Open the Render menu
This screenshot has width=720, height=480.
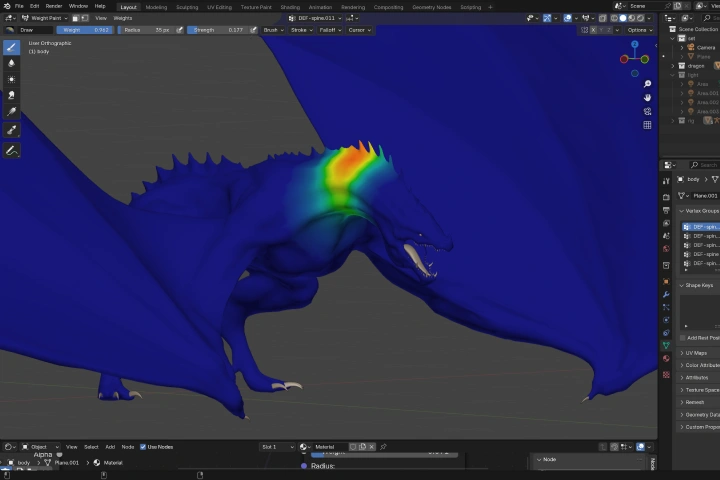pyautogui.click(x=54, y=6)
